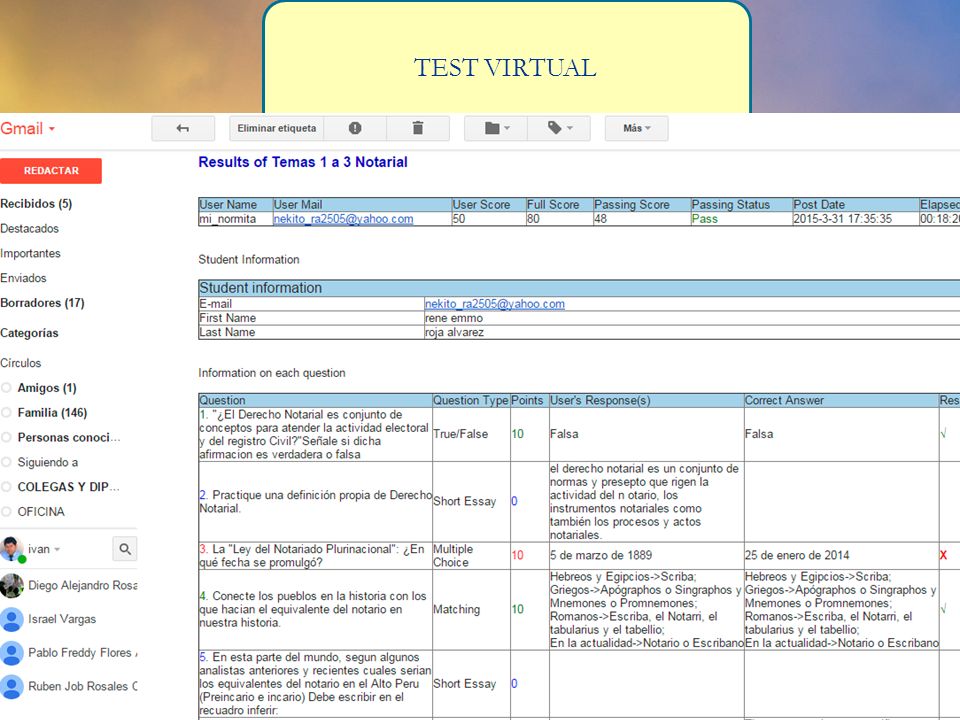Screen dimensions: 960x720
Task: Click the report spam exclamation icon
Action: tap(354, 128)
